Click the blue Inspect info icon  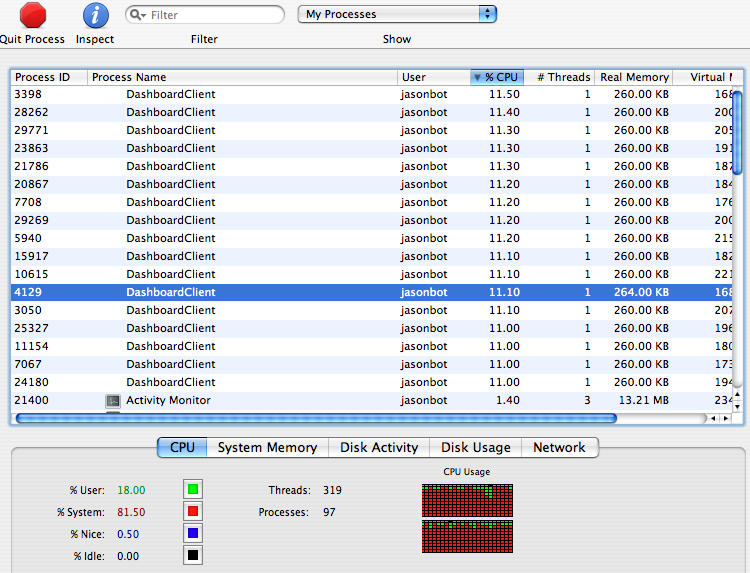pyautogui.click(x=96, y=15)
